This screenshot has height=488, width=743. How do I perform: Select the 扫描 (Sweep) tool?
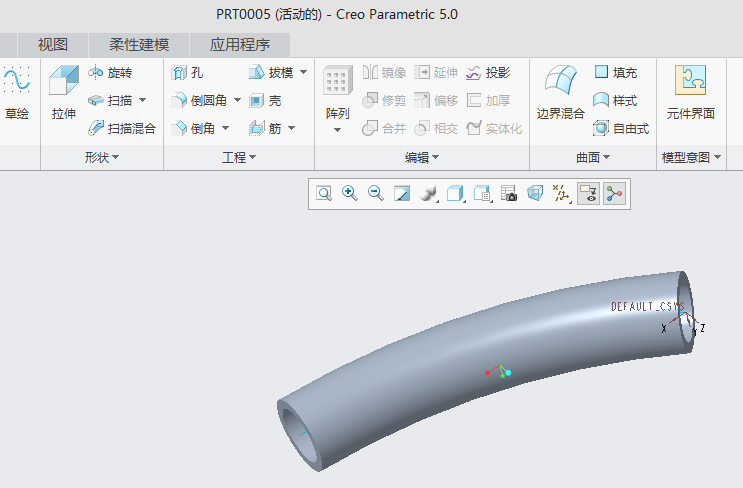111,100
